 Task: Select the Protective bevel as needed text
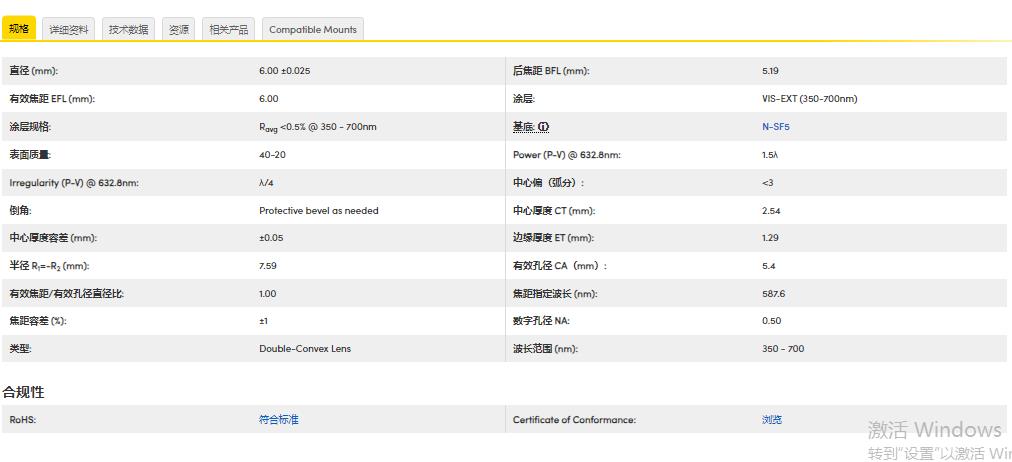[318, 211]
